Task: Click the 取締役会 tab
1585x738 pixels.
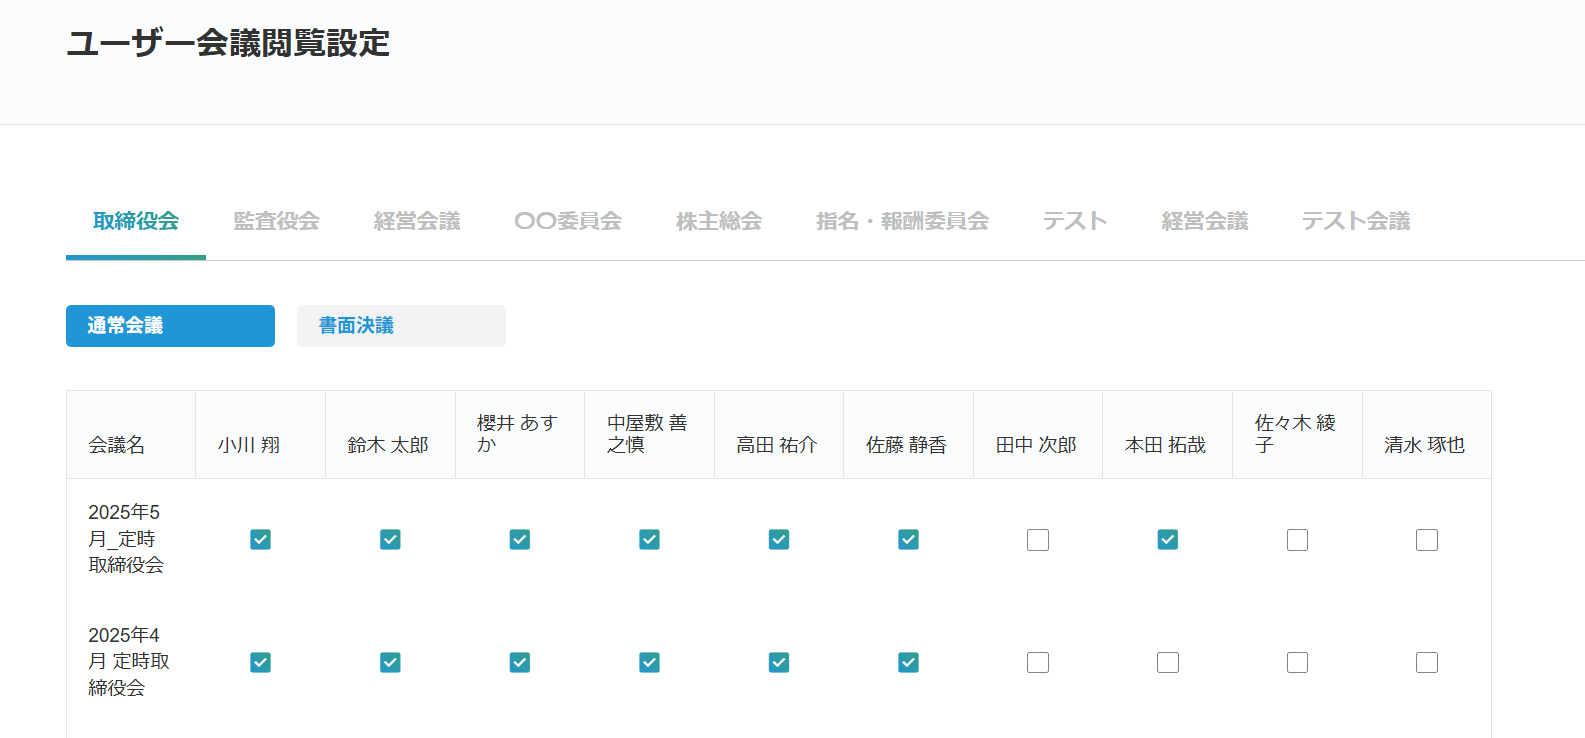Action: click(136, 221)
